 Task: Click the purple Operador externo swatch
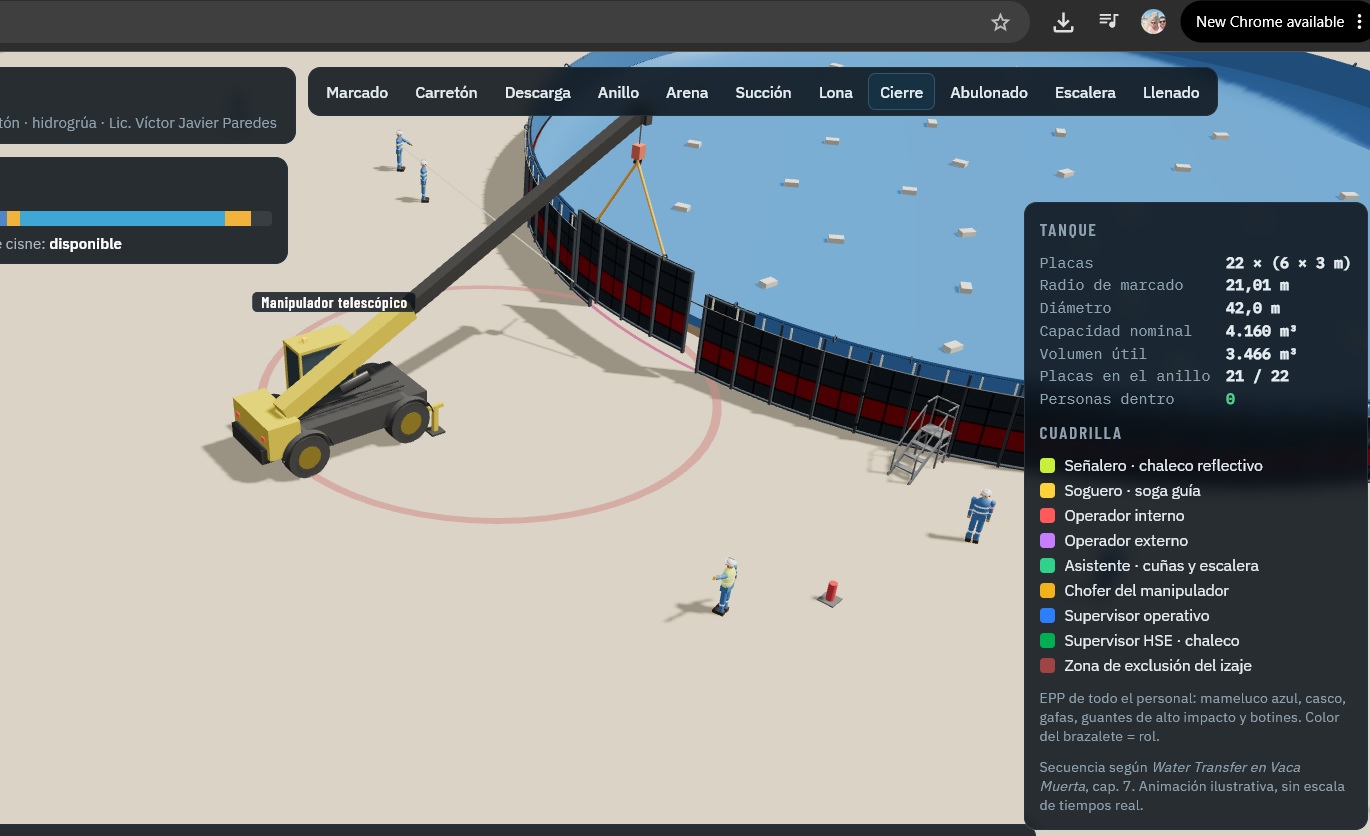(x=1047, y=540)
